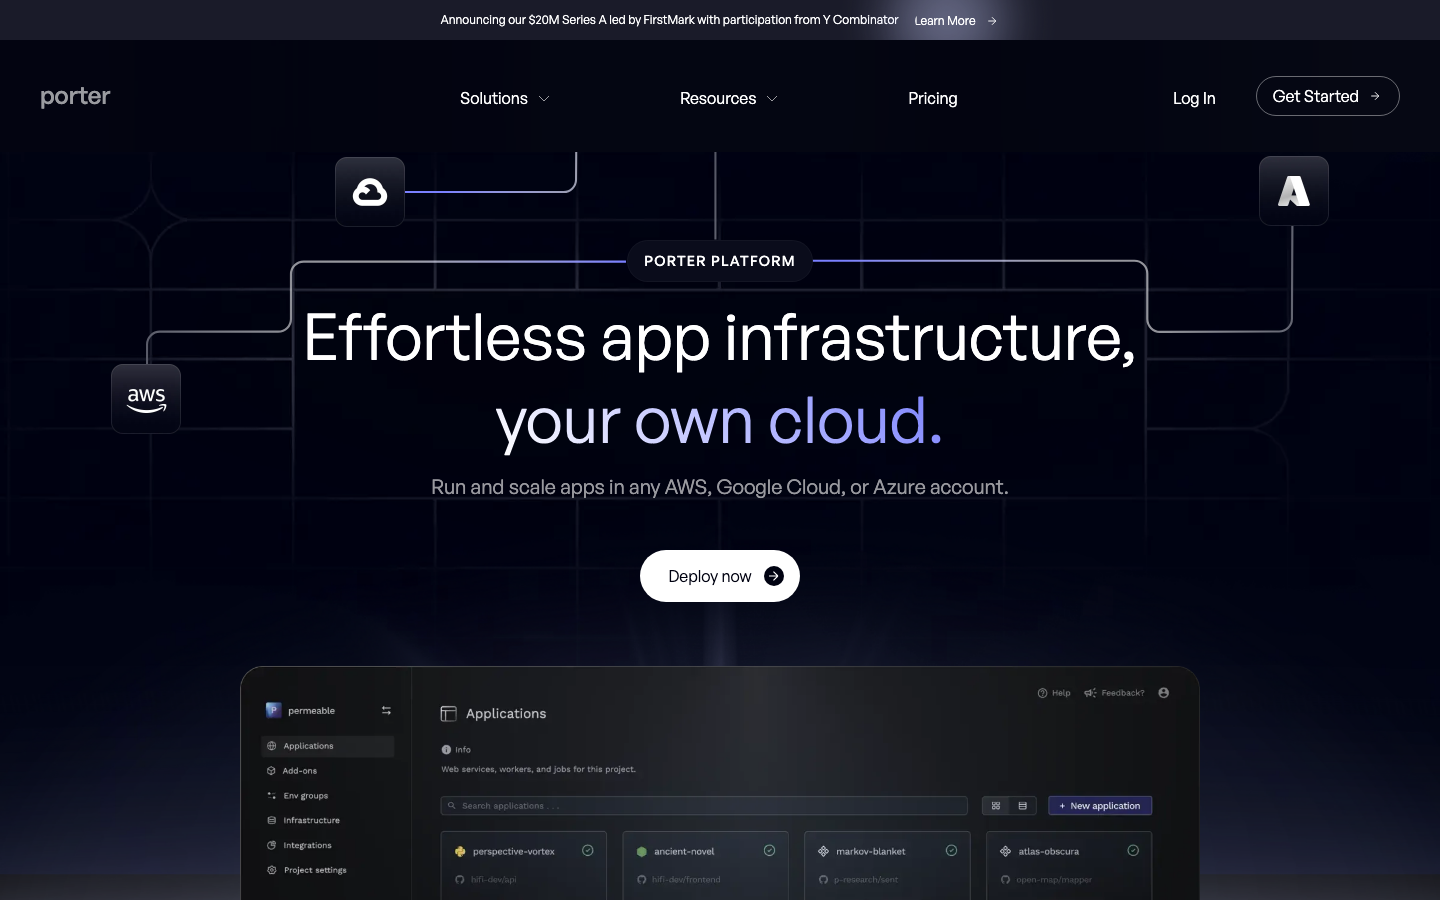
Task: Expand the Solutions dropdown chevron
Action: click(x=544, y=99)
